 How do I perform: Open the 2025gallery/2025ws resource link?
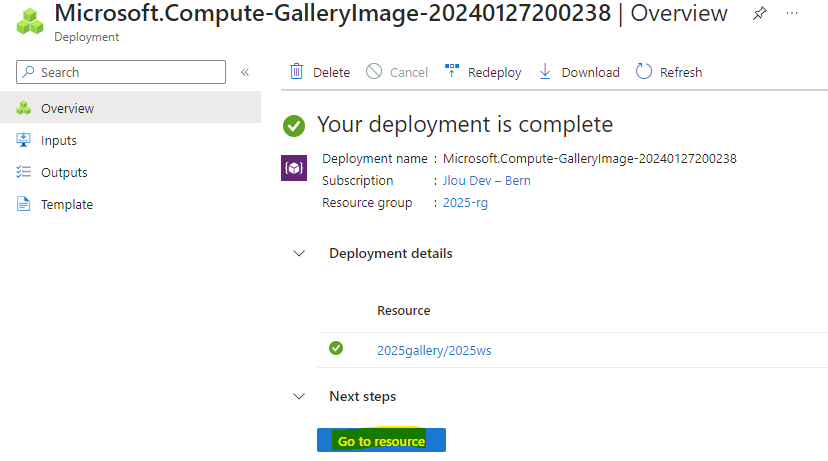[434, 351]
